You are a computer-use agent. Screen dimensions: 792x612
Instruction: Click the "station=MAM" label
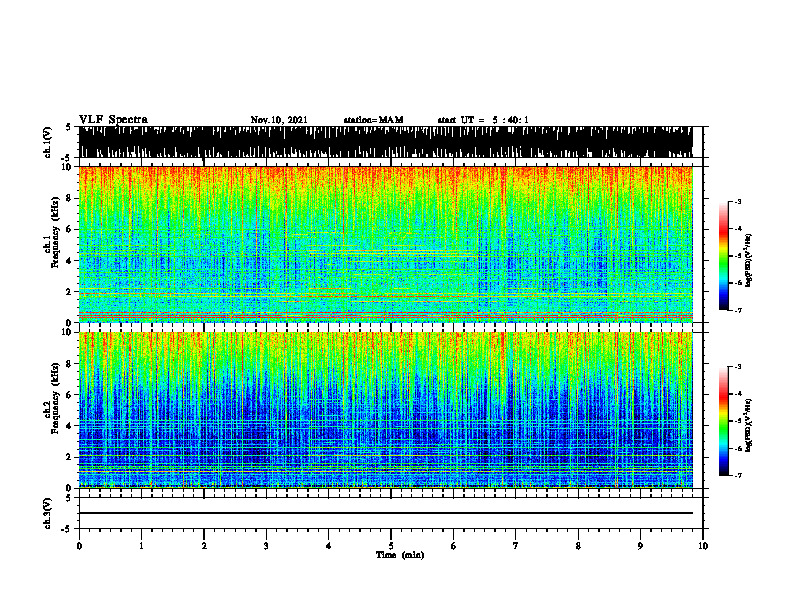click(x=373, y=120)
